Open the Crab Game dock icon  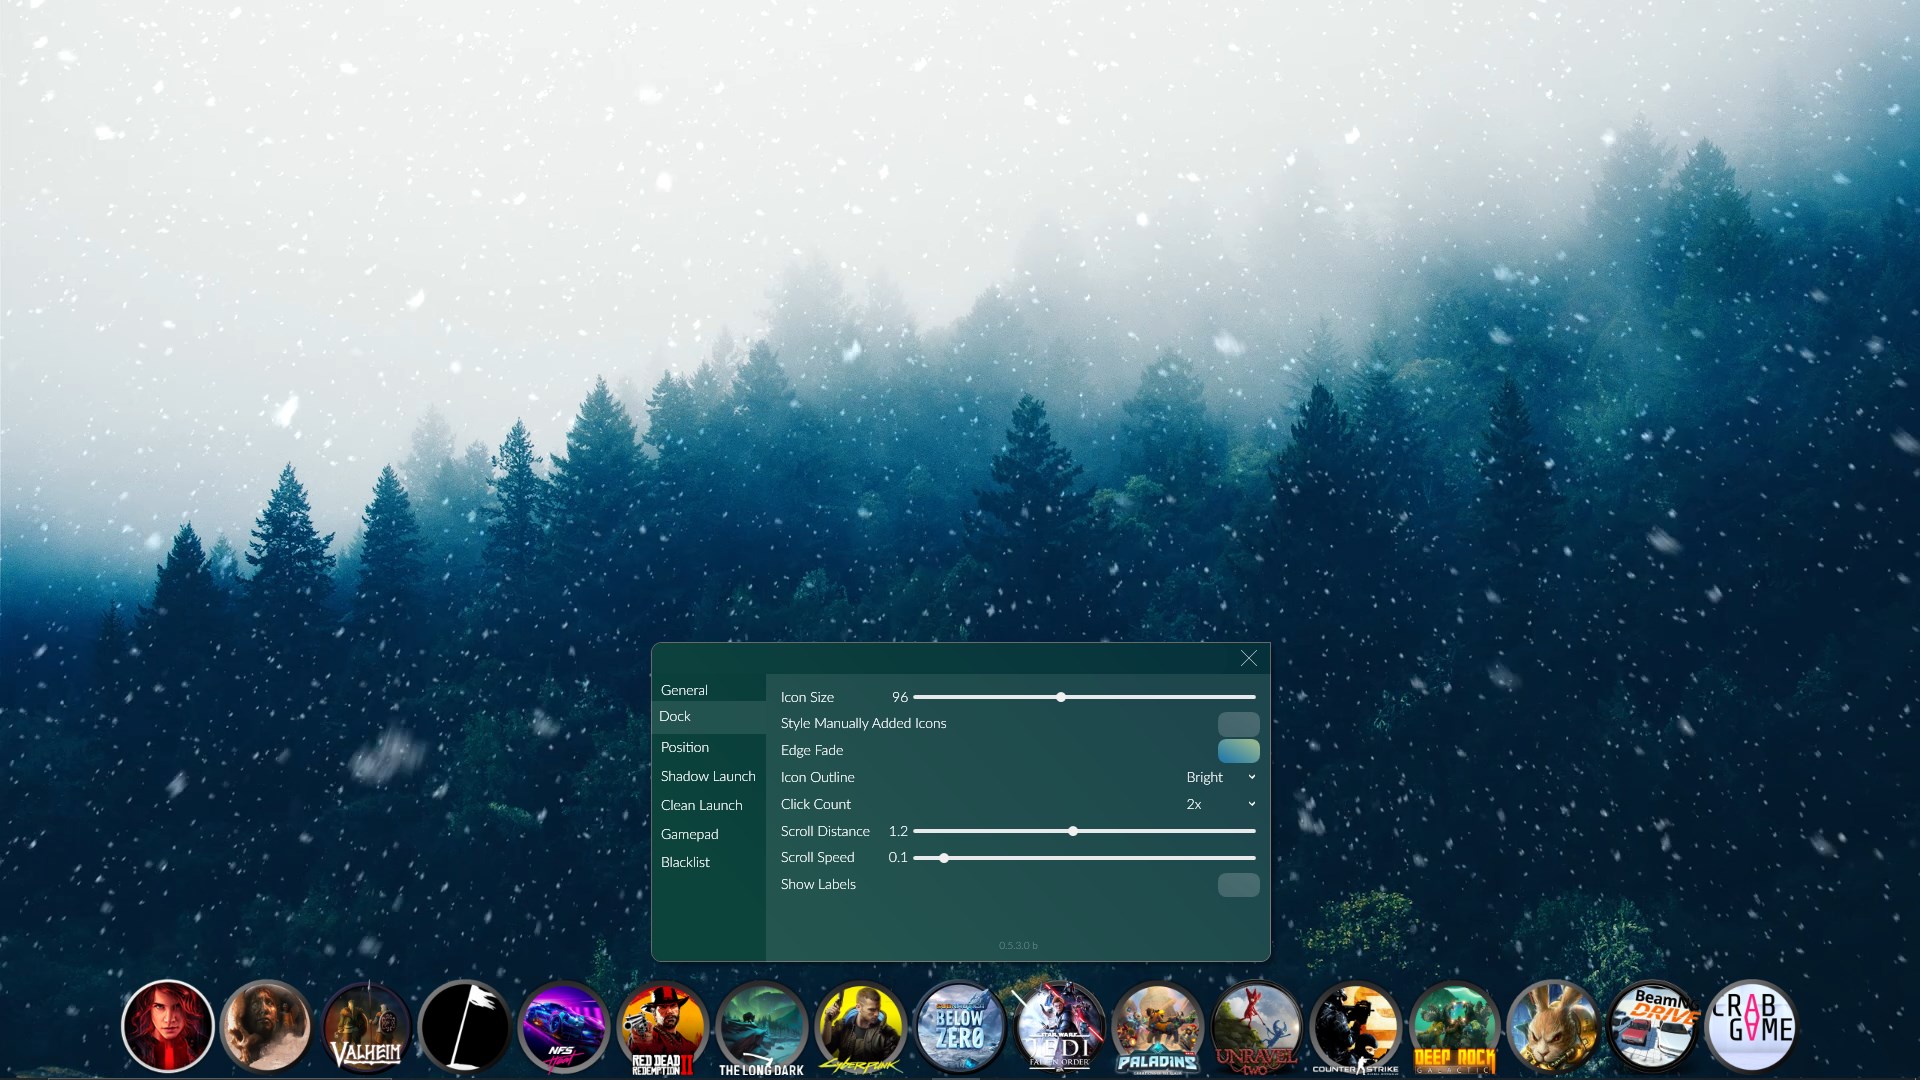pos(1752,1027)
